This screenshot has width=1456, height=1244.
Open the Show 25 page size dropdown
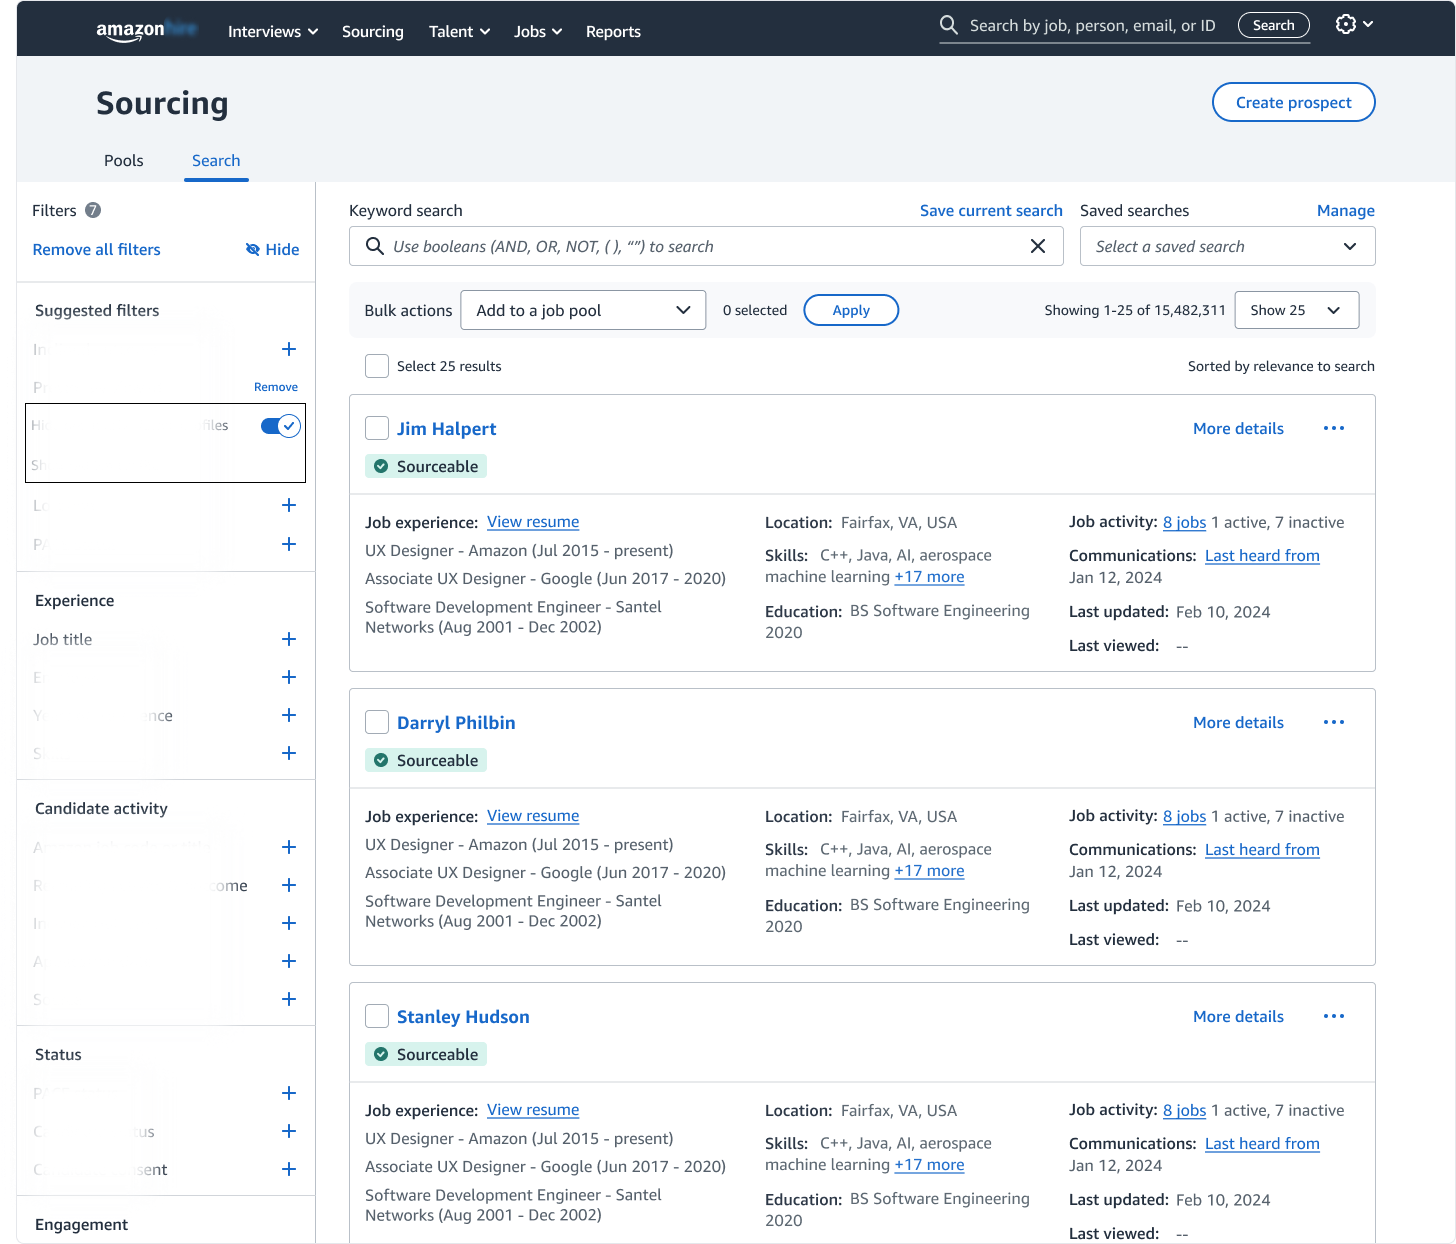pos(1297,310)
